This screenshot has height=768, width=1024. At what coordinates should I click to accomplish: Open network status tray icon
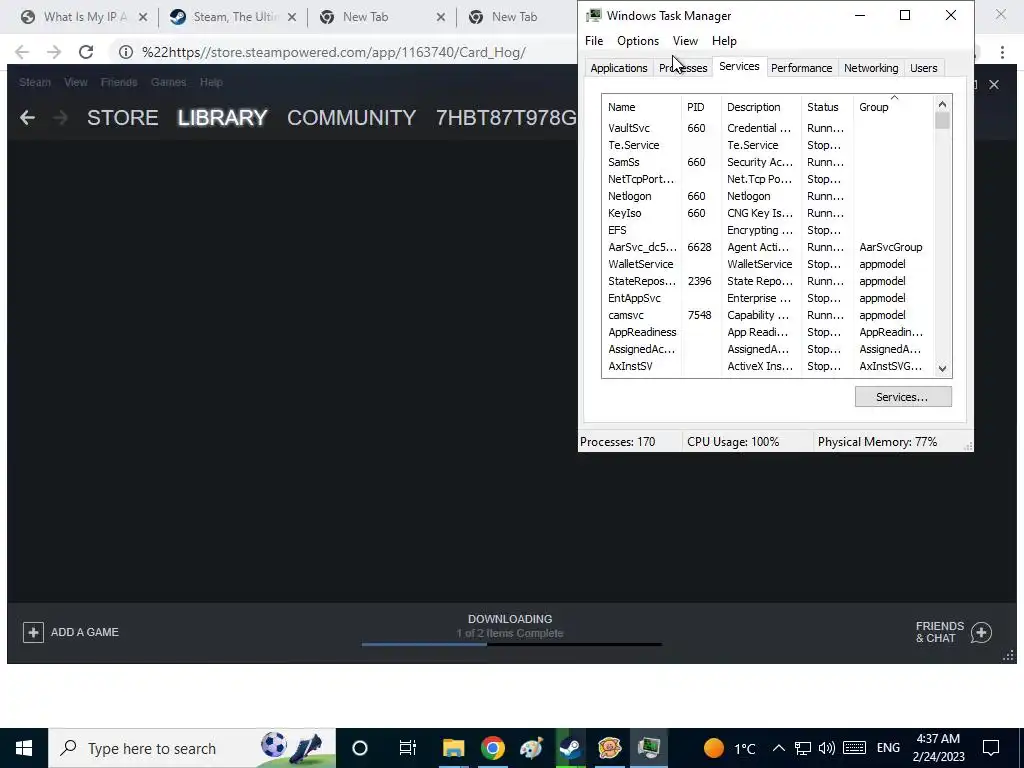pos(803,748)
